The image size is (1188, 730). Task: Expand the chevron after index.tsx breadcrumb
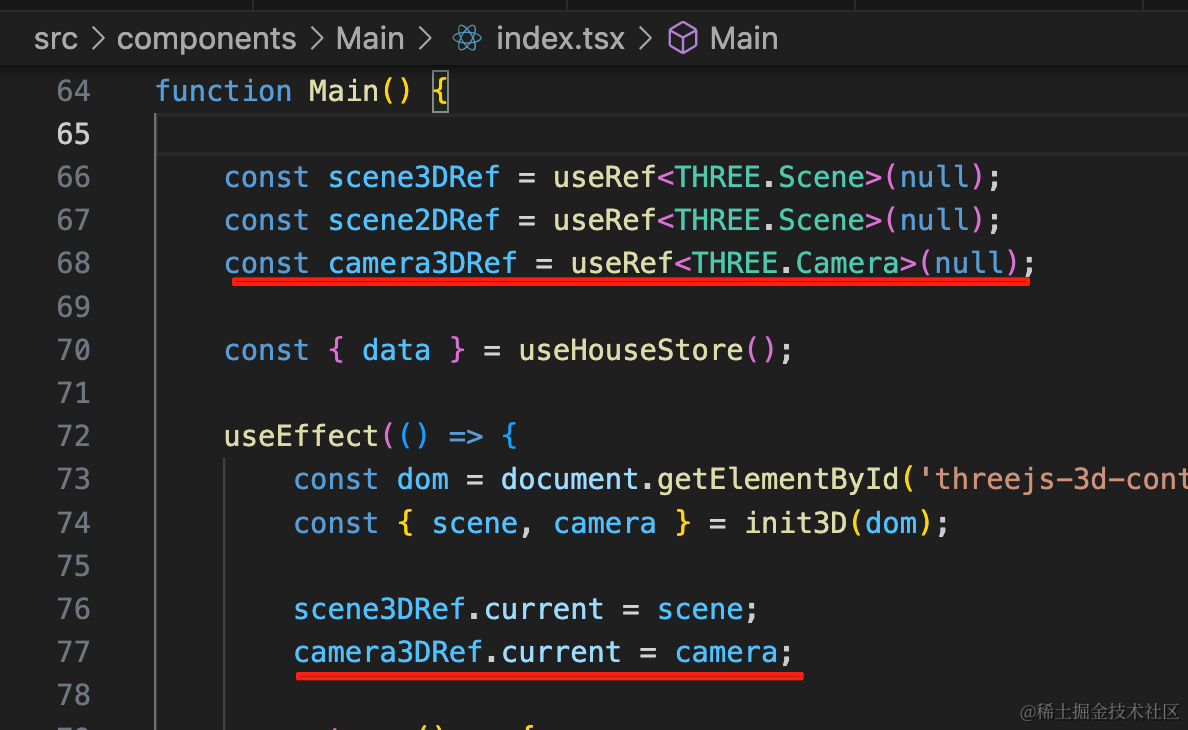[646, 39]
